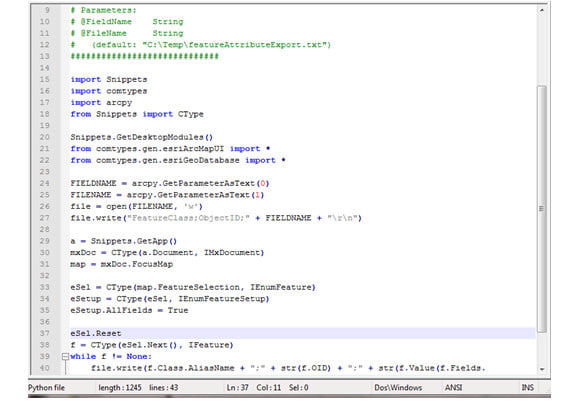Click the scrollbar down arrow
This screenshot has height=401, width=580.
pos(542,369)
